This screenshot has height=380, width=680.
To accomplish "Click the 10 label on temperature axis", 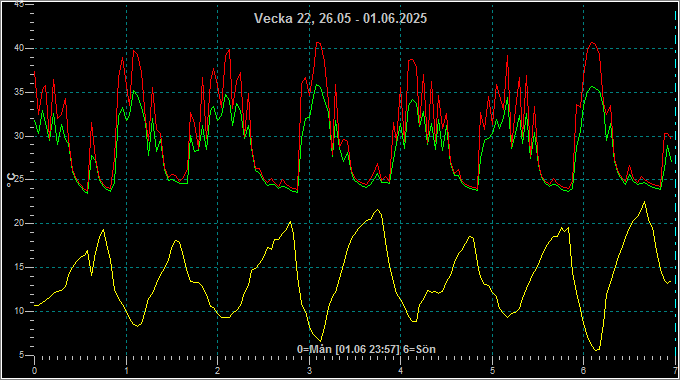I will (x=19, y=311).
